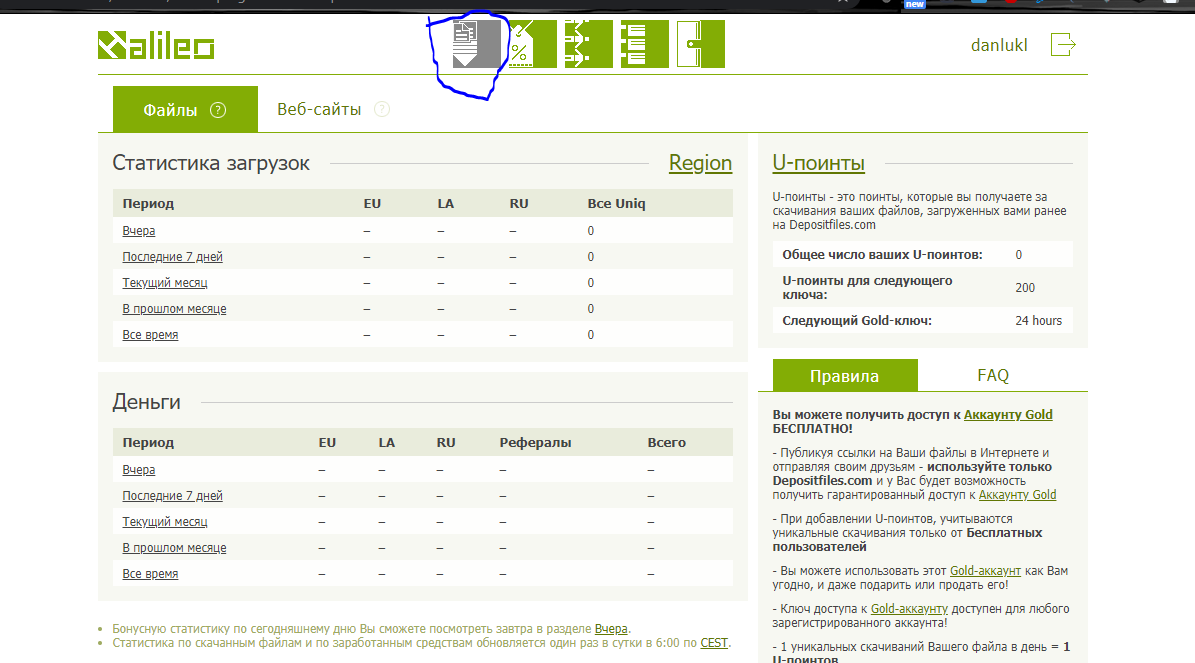1195x663 pixels.
Task: Open Текущий месяц in the Деньги table
Action: [x=165, y=522]
